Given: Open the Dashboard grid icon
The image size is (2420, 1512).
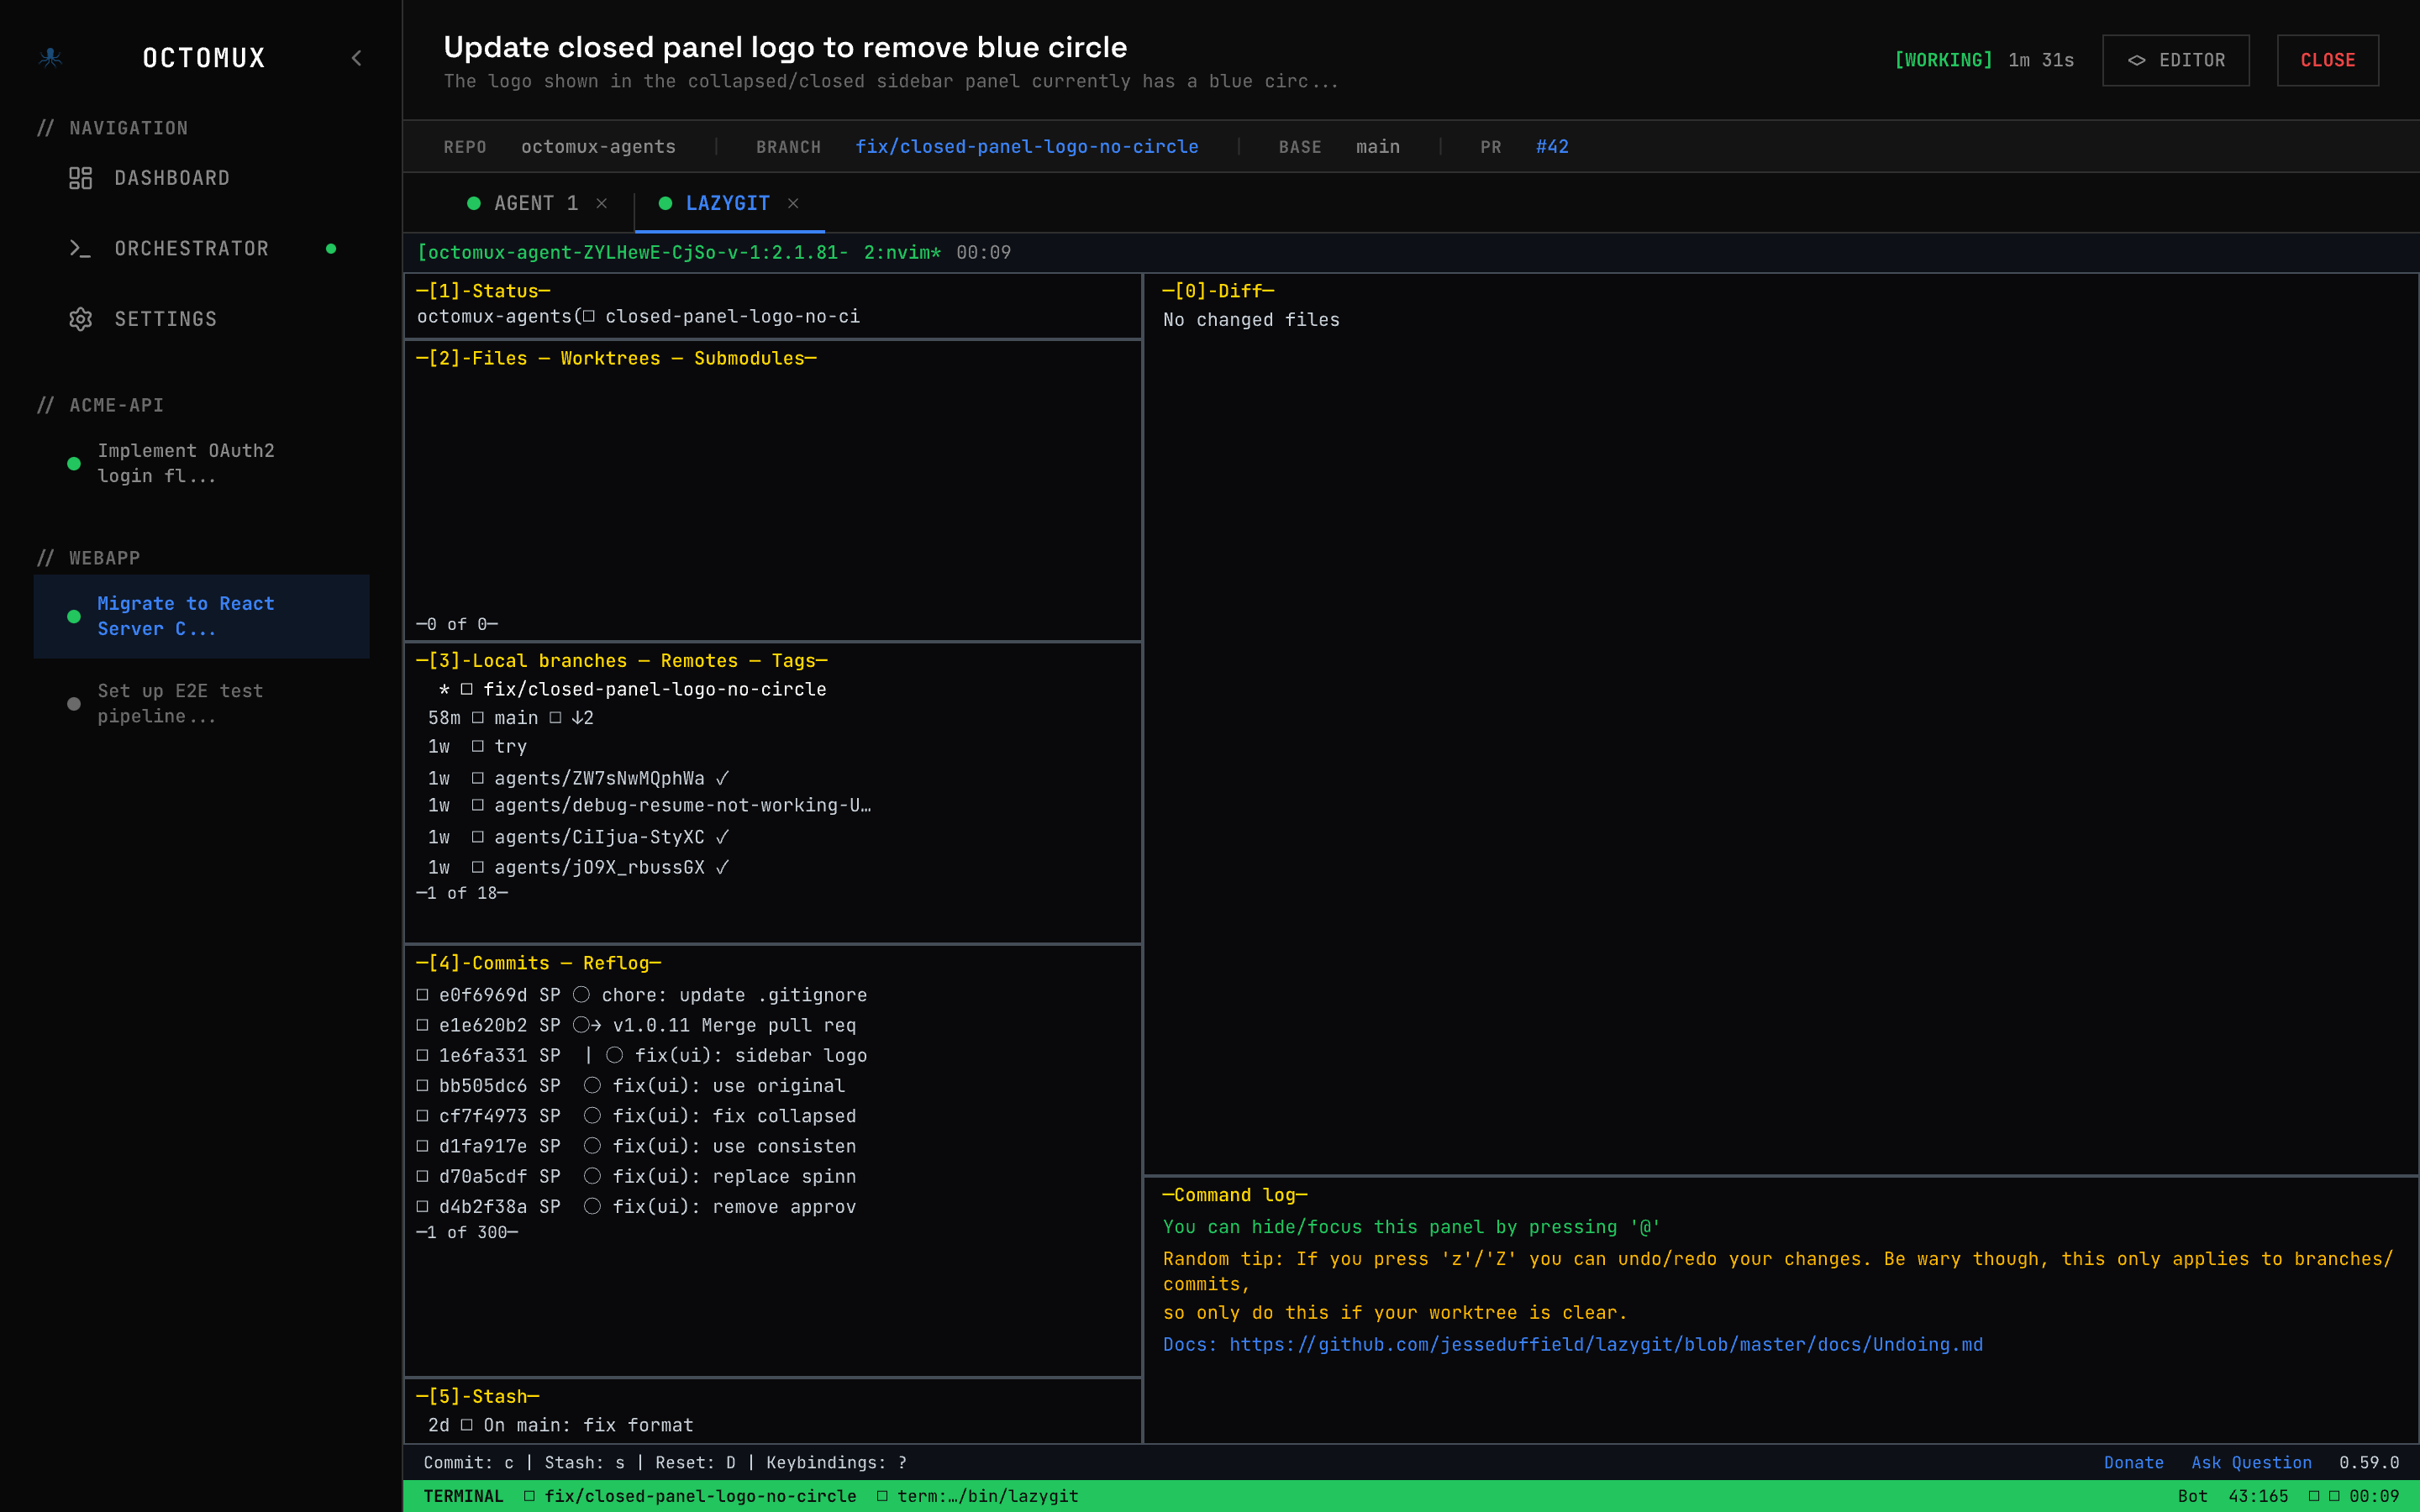Looking at the screenshot, I should (x=82, y=178).
